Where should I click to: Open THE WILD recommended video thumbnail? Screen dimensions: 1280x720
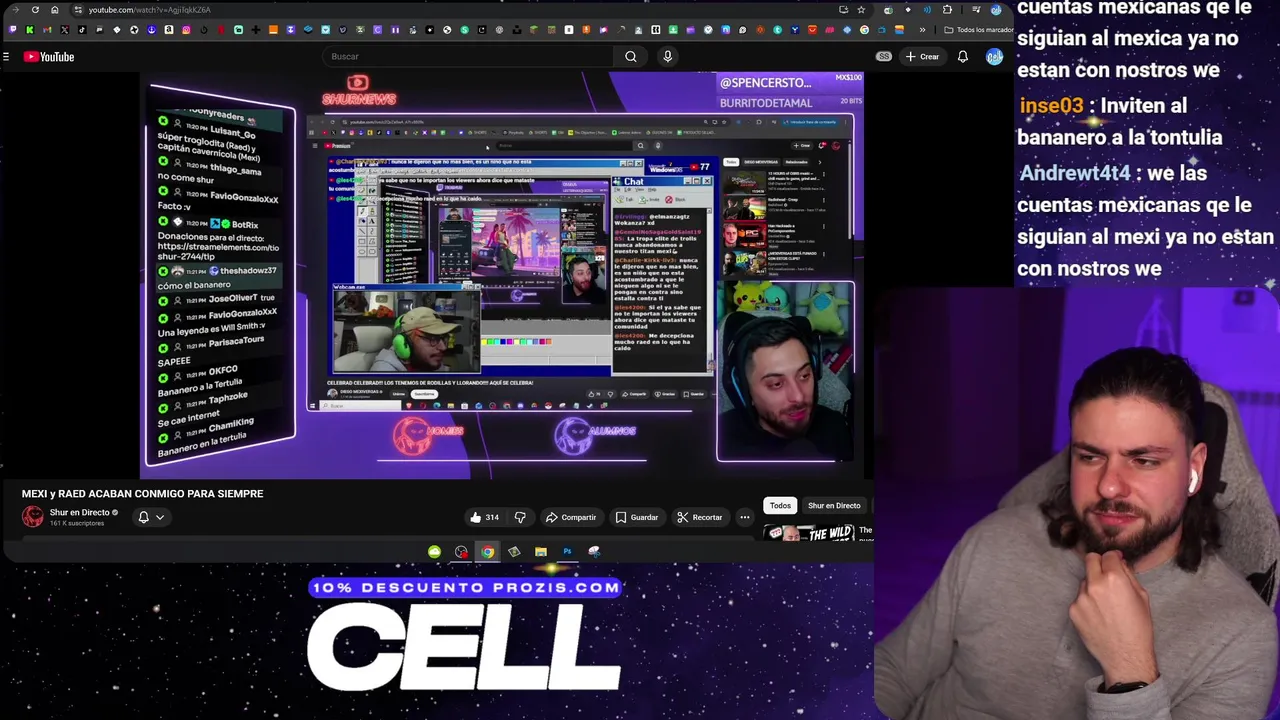[x=809, y=532]
